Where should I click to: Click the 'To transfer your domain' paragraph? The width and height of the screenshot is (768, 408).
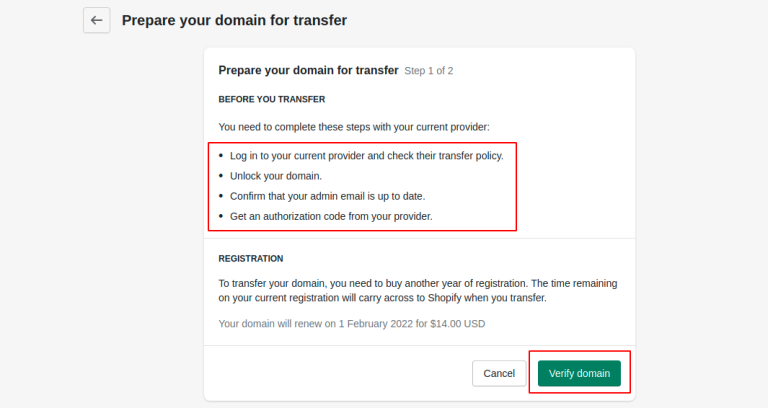click(x=418, y=291)
